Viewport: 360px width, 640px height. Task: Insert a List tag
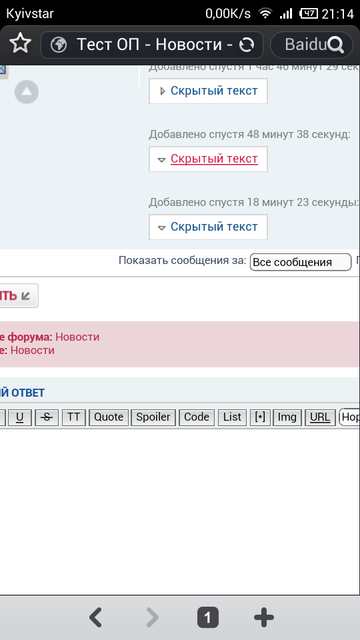coord(232,417)
